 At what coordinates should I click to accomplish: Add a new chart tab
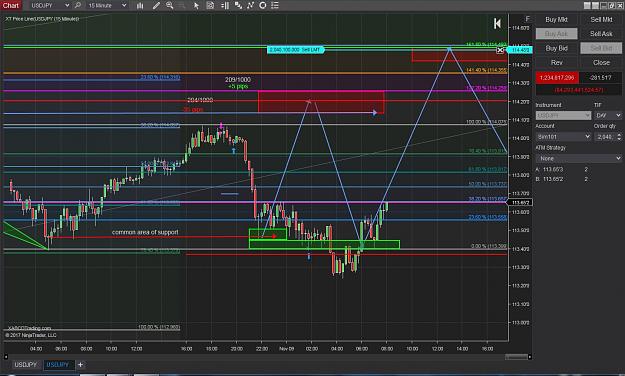[80, 364]
